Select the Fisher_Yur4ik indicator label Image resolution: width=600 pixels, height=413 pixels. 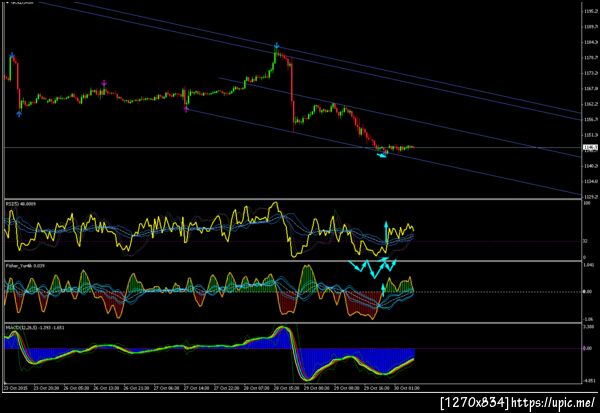(x=25, y=265)
